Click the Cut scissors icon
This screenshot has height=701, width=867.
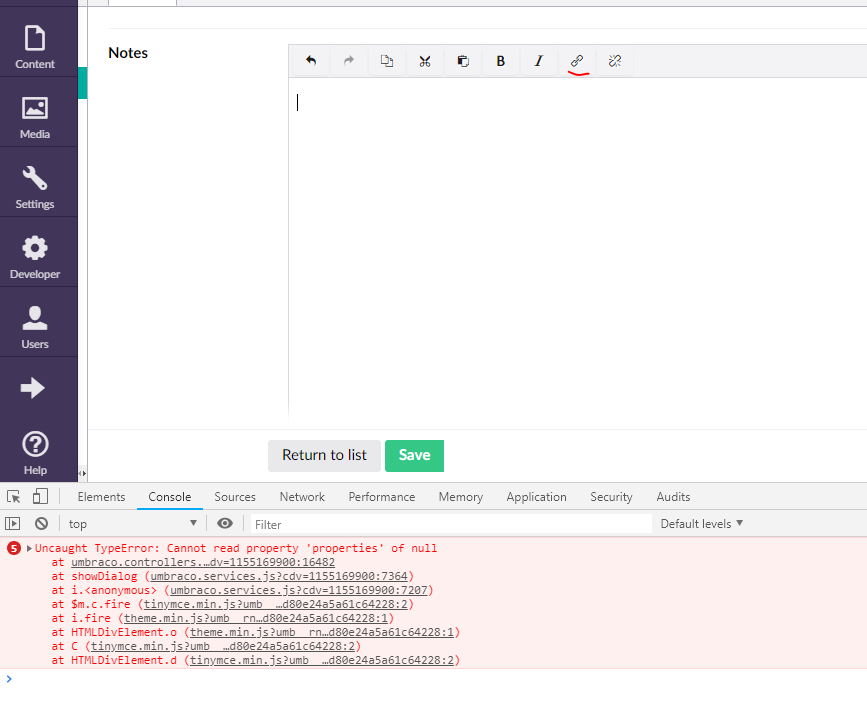[425, 61]
